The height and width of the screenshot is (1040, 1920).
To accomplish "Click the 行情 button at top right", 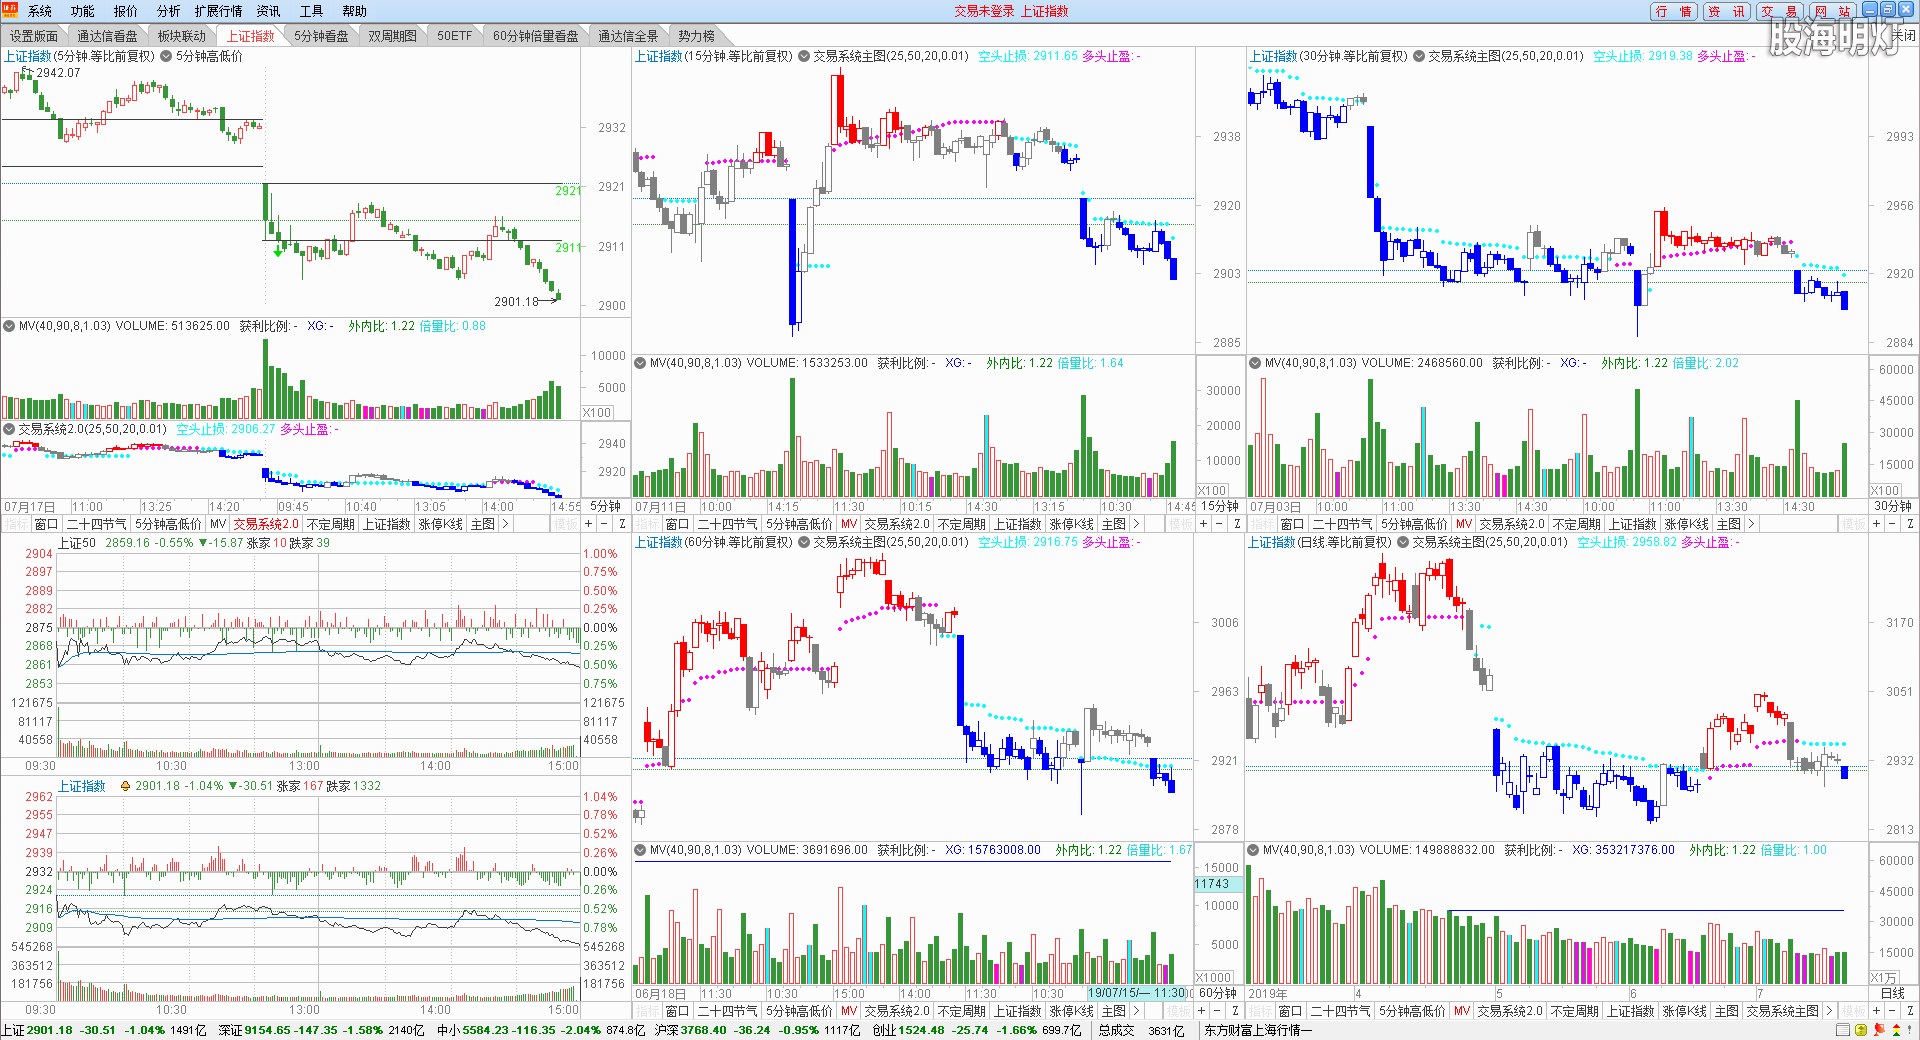I will pyautogui.click(x=1674, y=11).
